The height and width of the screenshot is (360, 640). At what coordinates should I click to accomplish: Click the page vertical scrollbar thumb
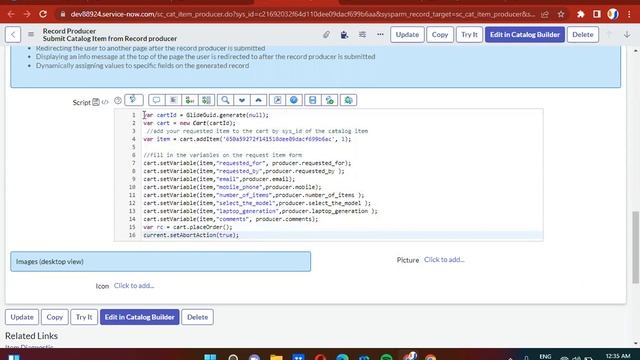636,247
